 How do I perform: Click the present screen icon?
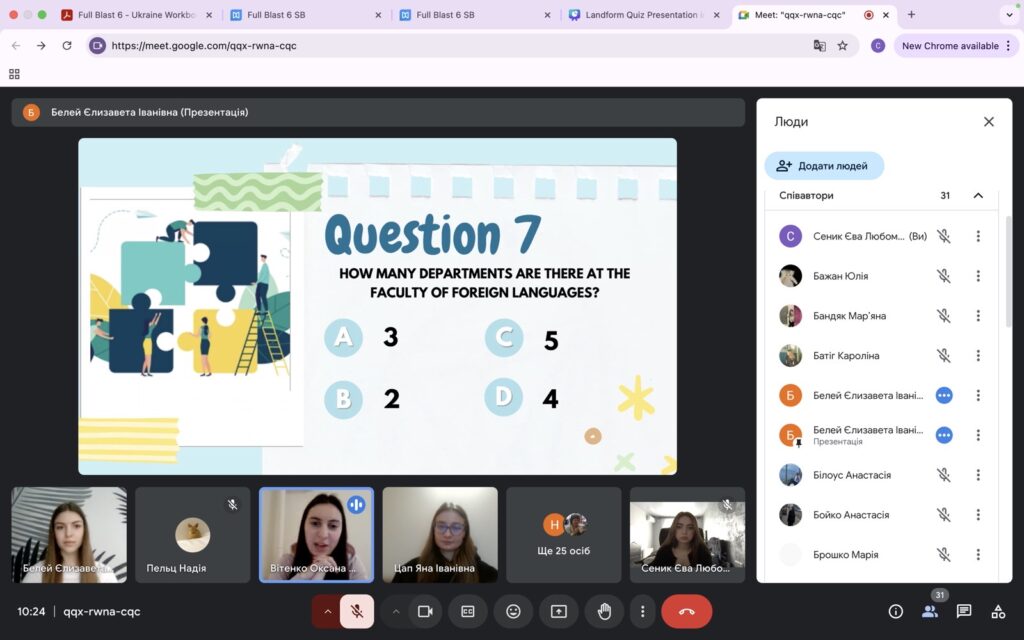pyautogui.click(x=558, y=611)
